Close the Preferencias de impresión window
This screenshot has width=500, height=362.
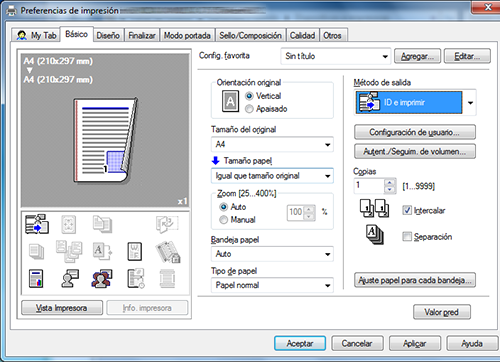click(488, 7)
